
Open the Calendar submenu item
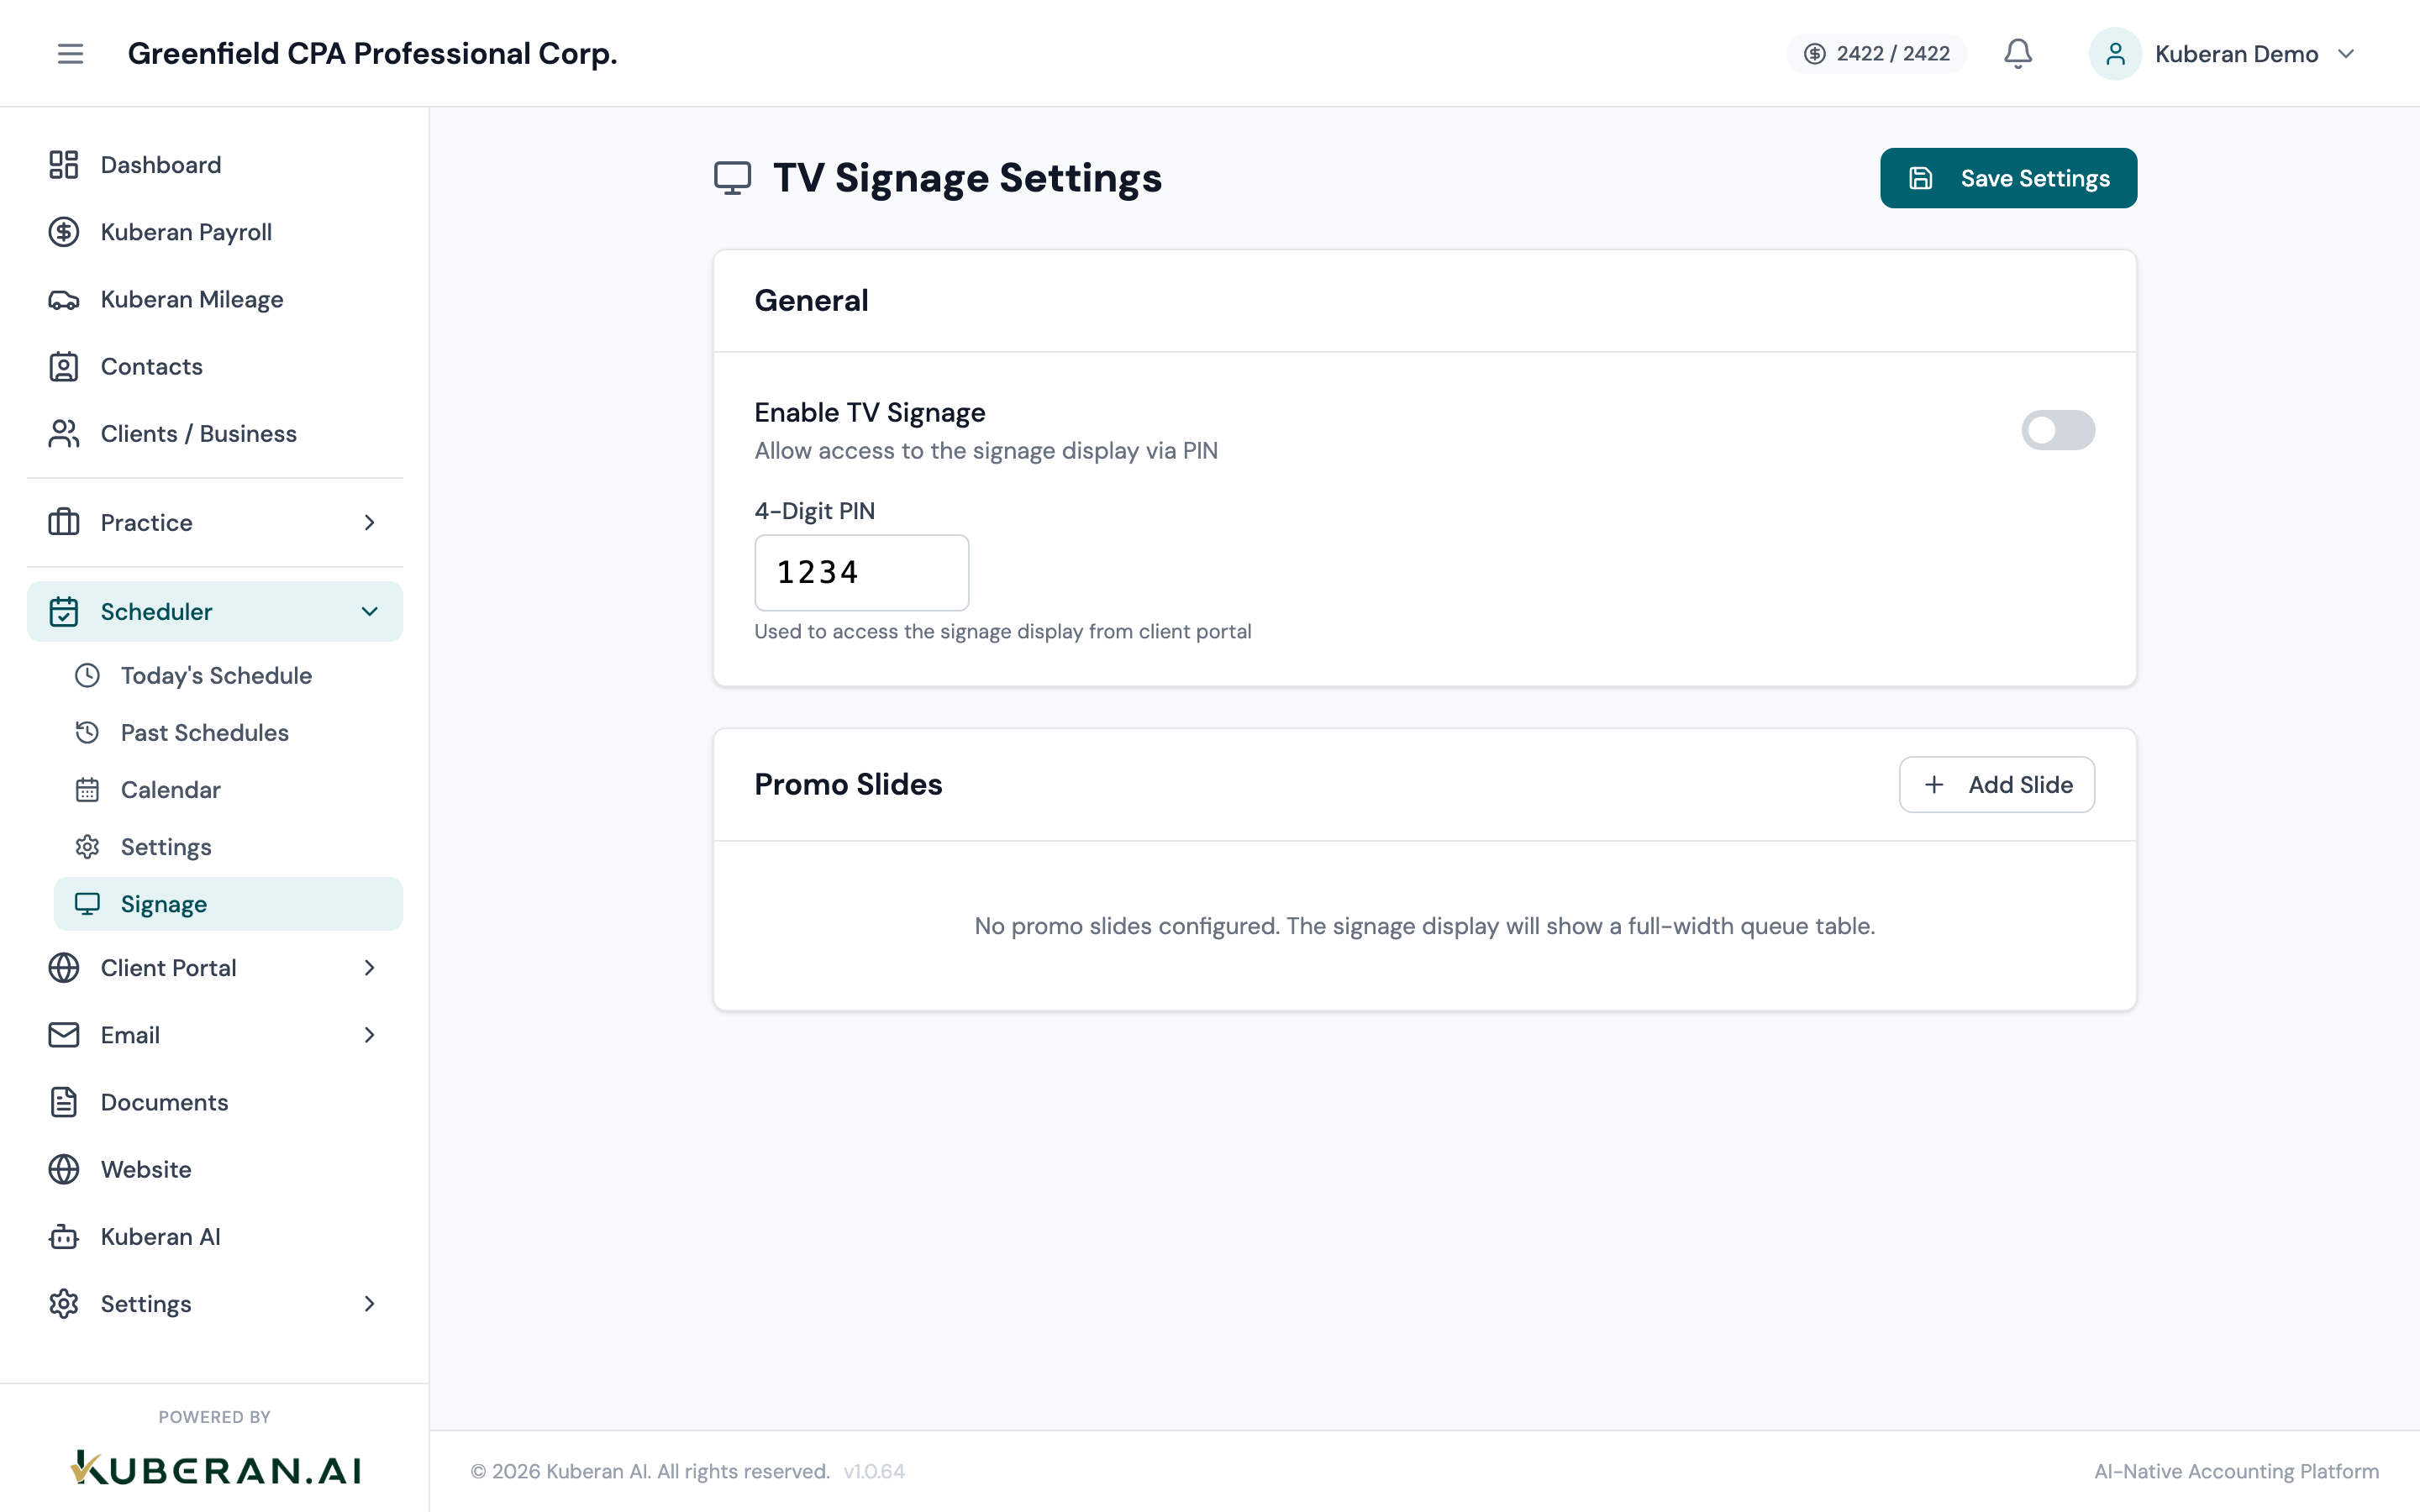pyautogui.click(x=228, y=790)
